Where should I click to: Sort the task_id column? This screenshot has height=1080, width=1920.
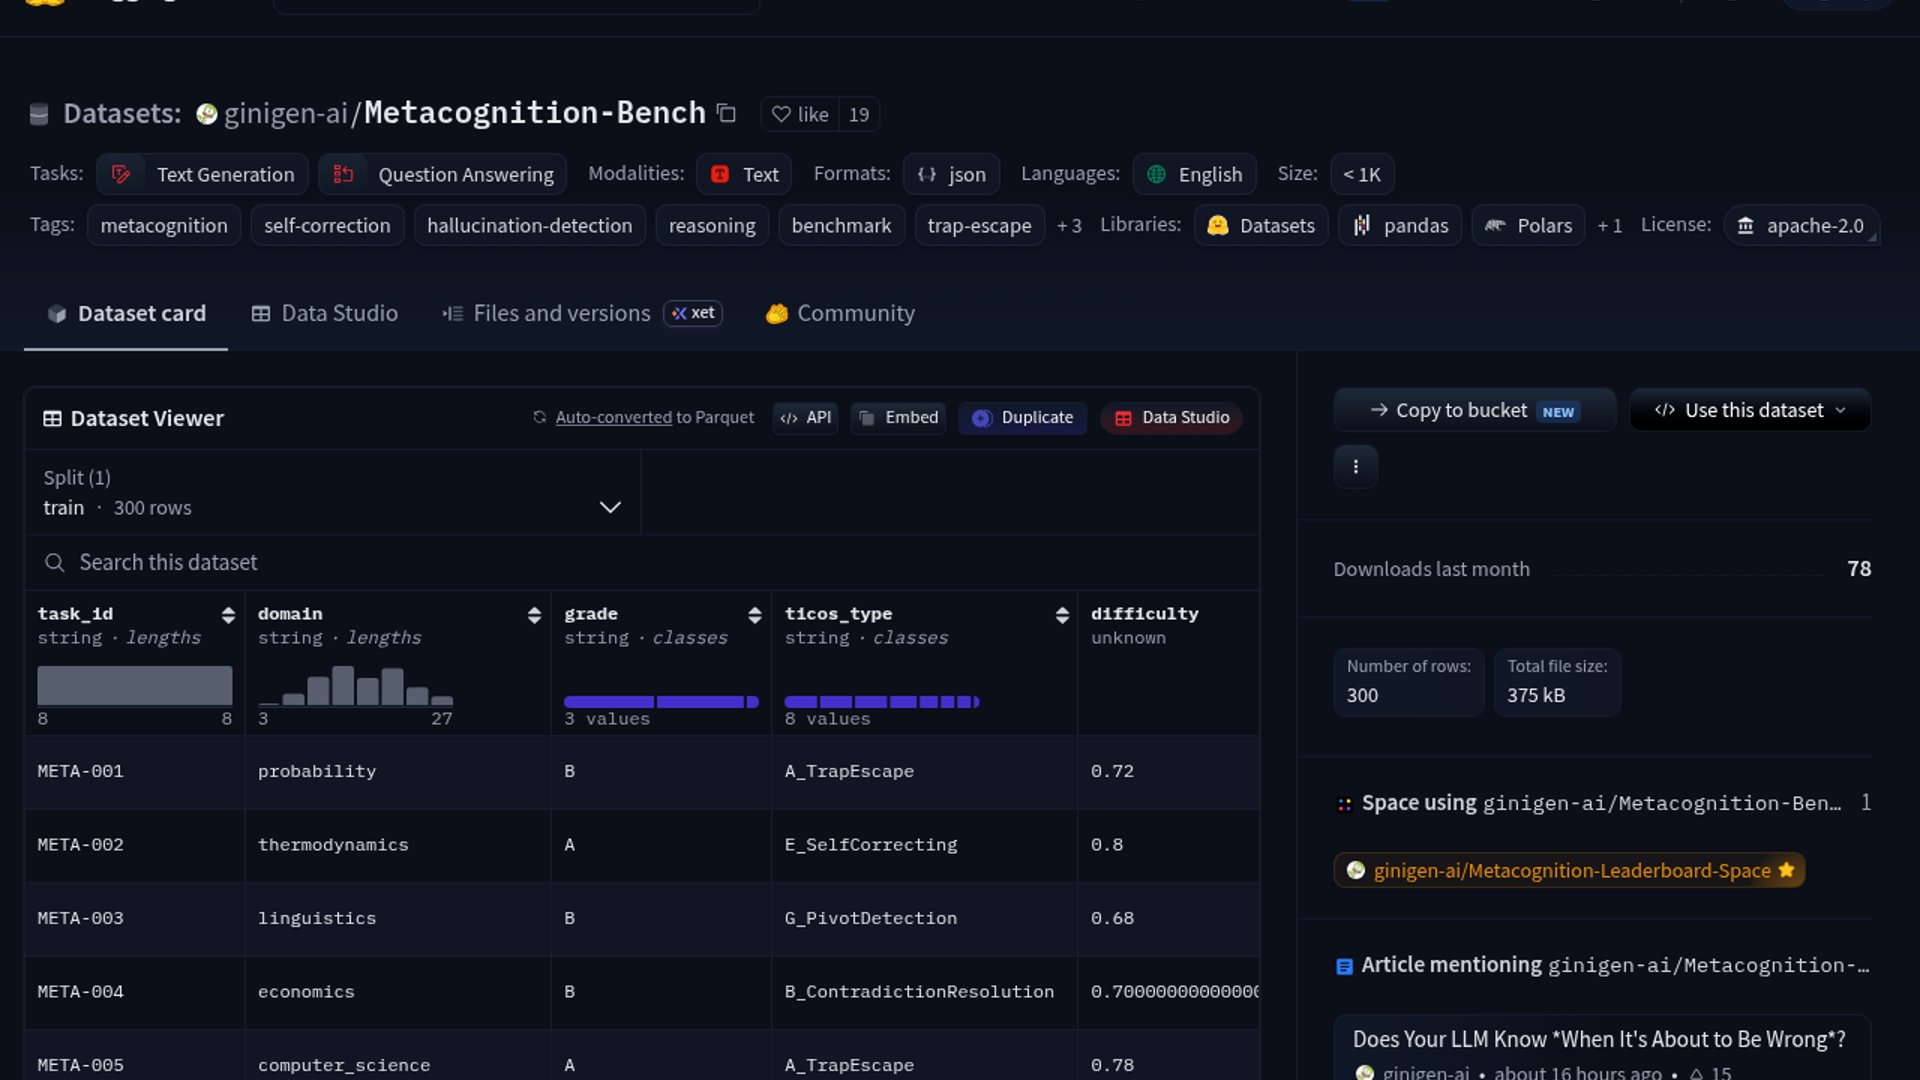228,615
